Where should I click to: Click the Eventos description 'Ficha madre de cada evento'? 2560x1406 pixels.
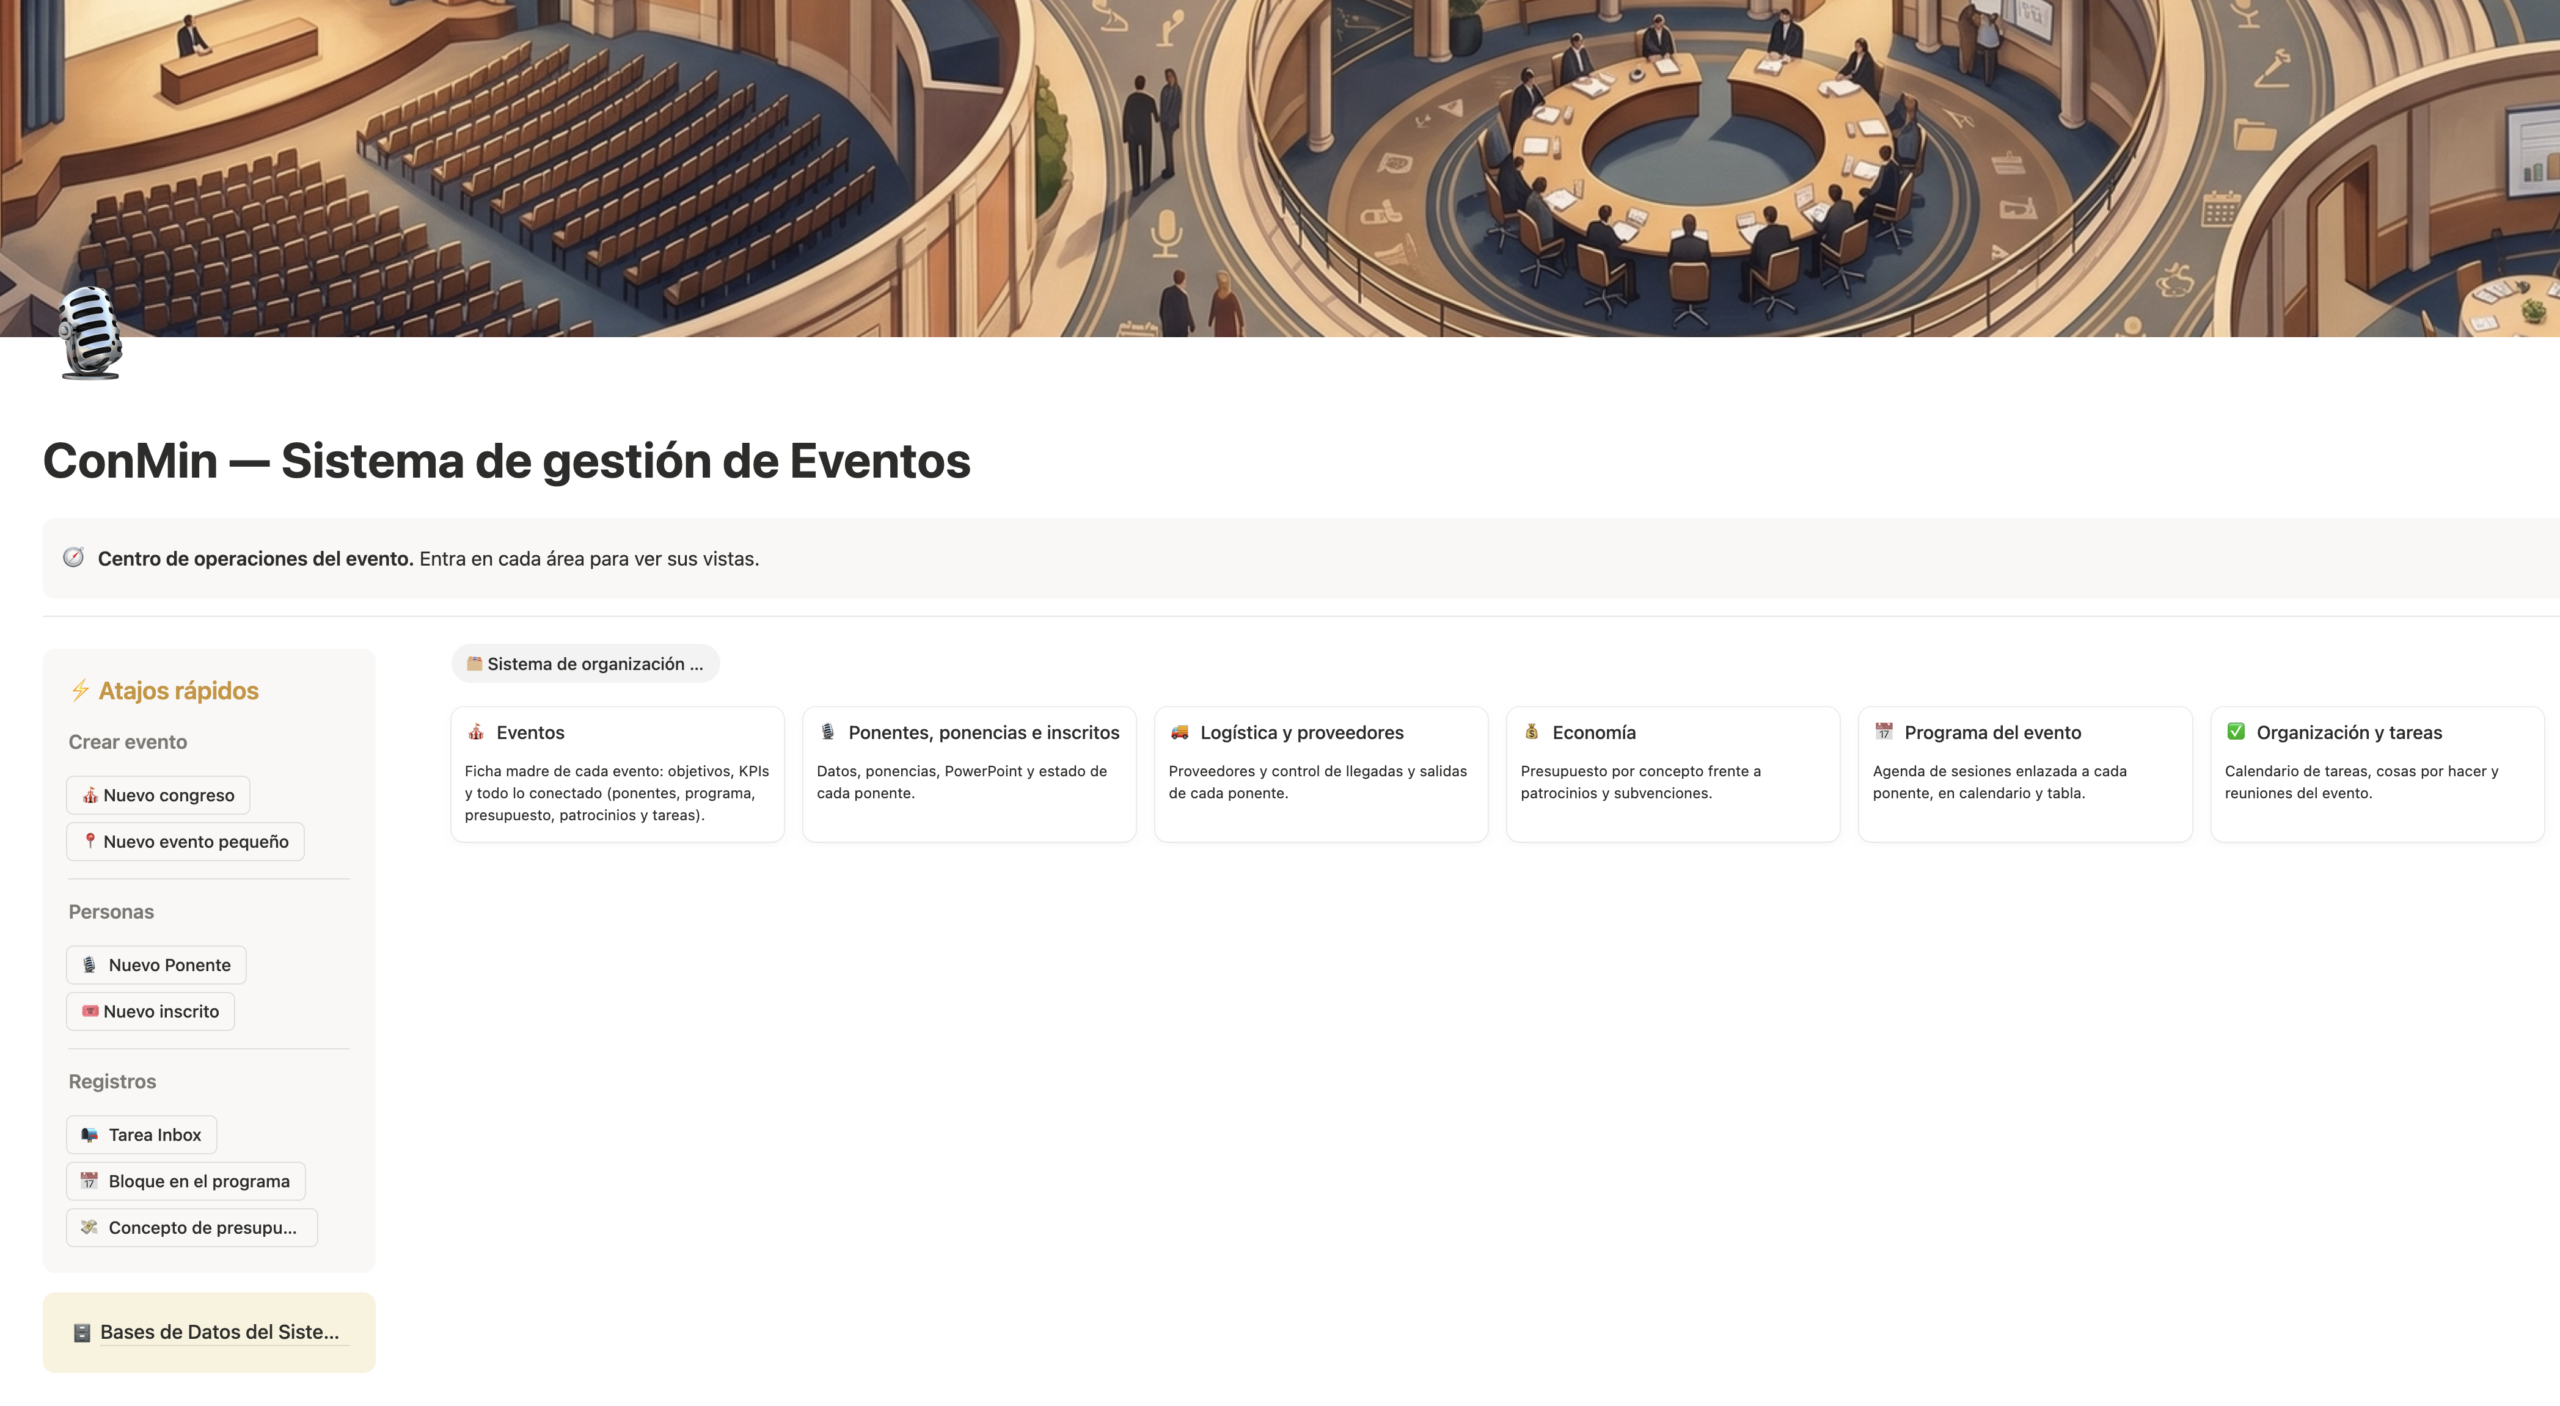(x=617, y=793)
